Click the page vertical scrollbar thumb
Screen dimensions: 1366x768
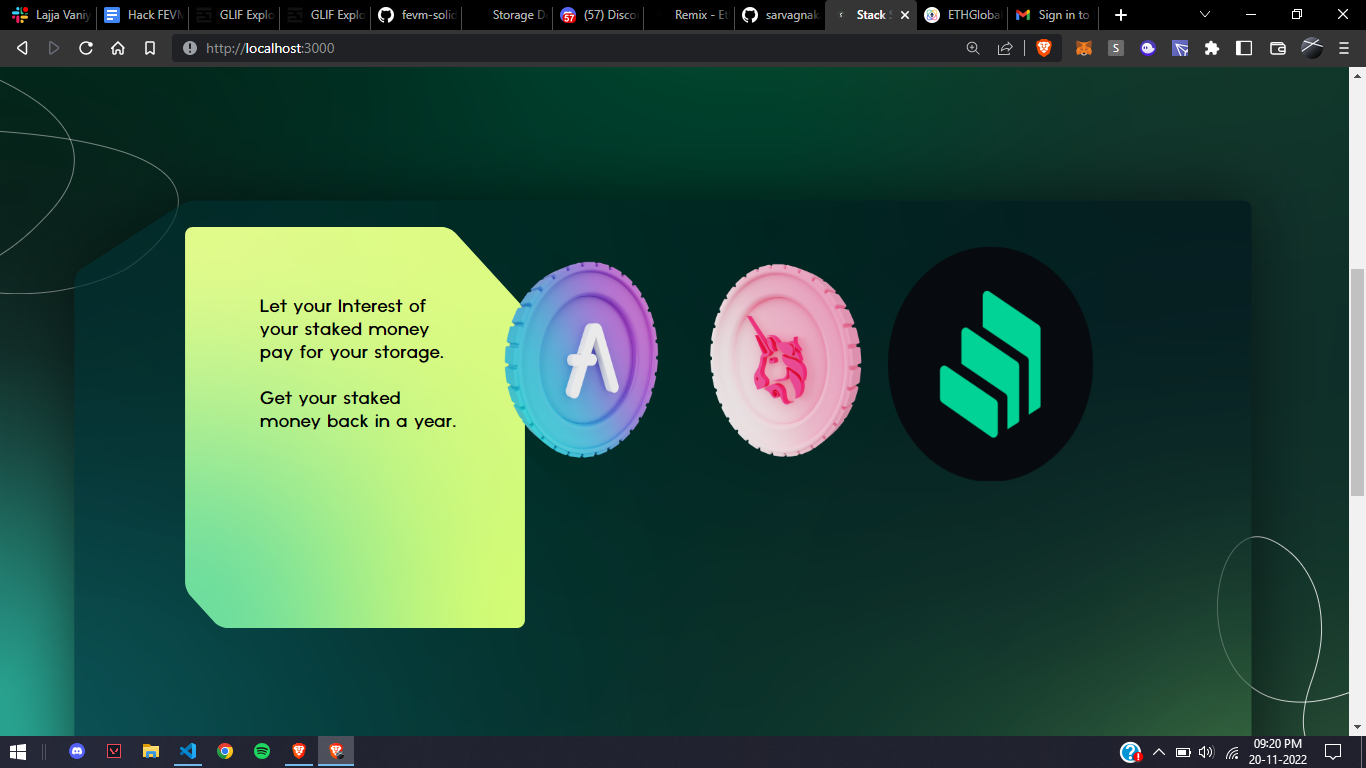(1357, 382)
